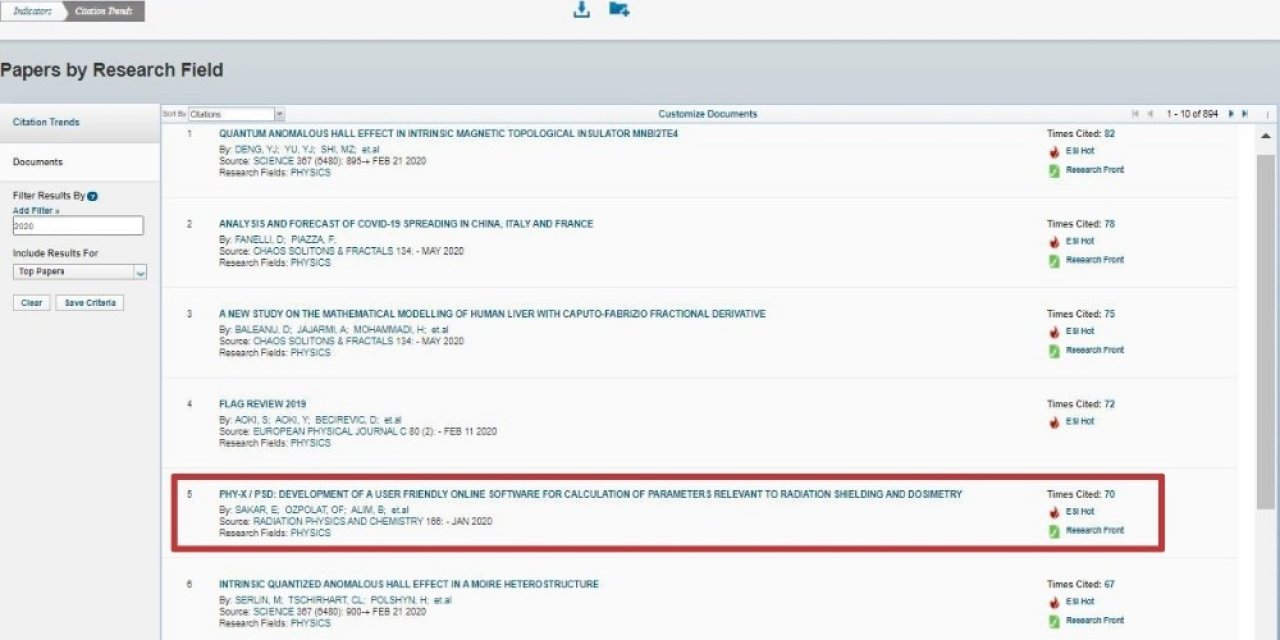Click the Papers by Research Field heading
The height and width of the screenshot is (640, 1280).
tap(111, 70)
